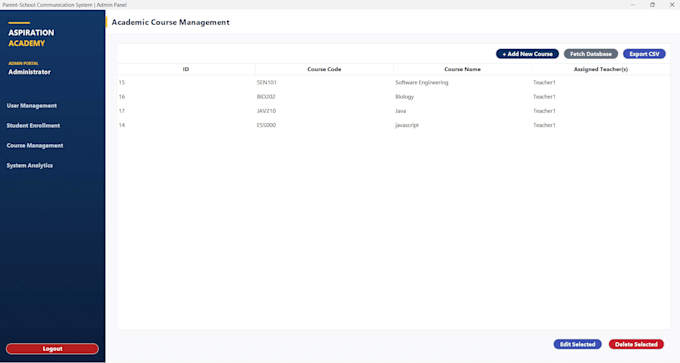Sort by Course Name column header

[462, 69]
